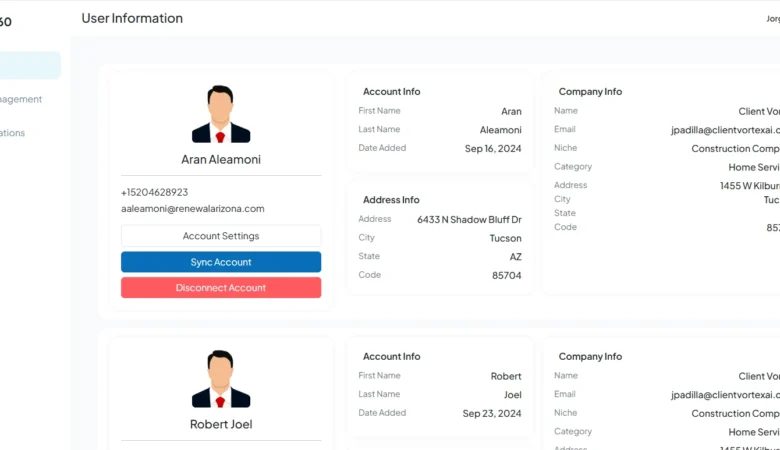Click Aran Aleamoni's profile avatar
This screenshot has height=450, width=780.
[221, 114]
